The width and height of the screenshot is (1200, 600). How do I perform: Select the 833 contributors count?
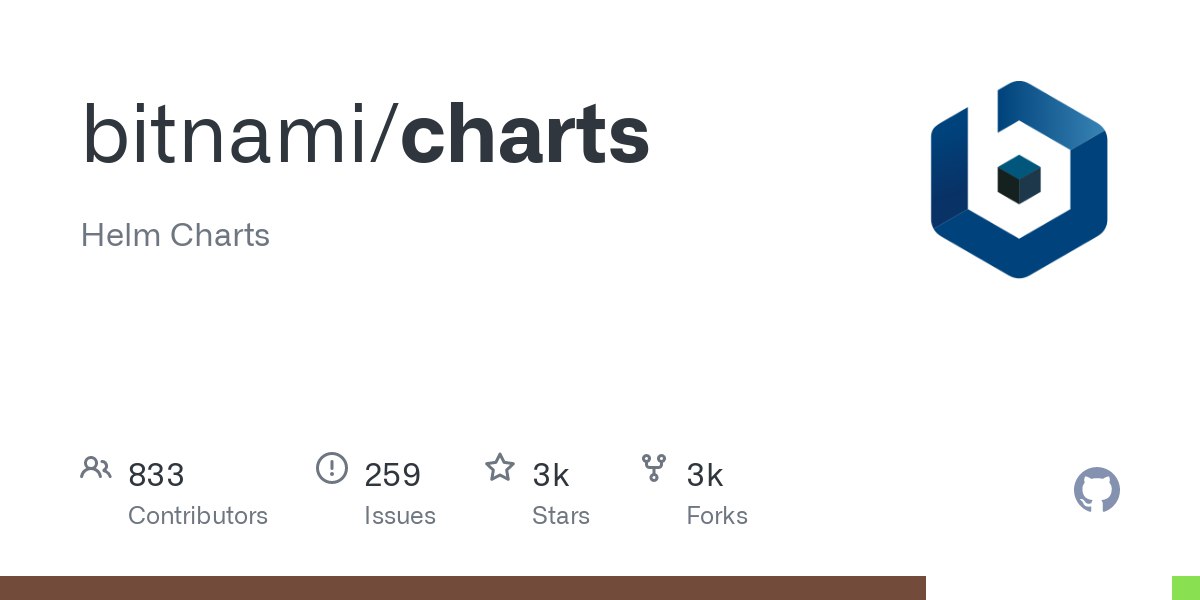point(156,475)
